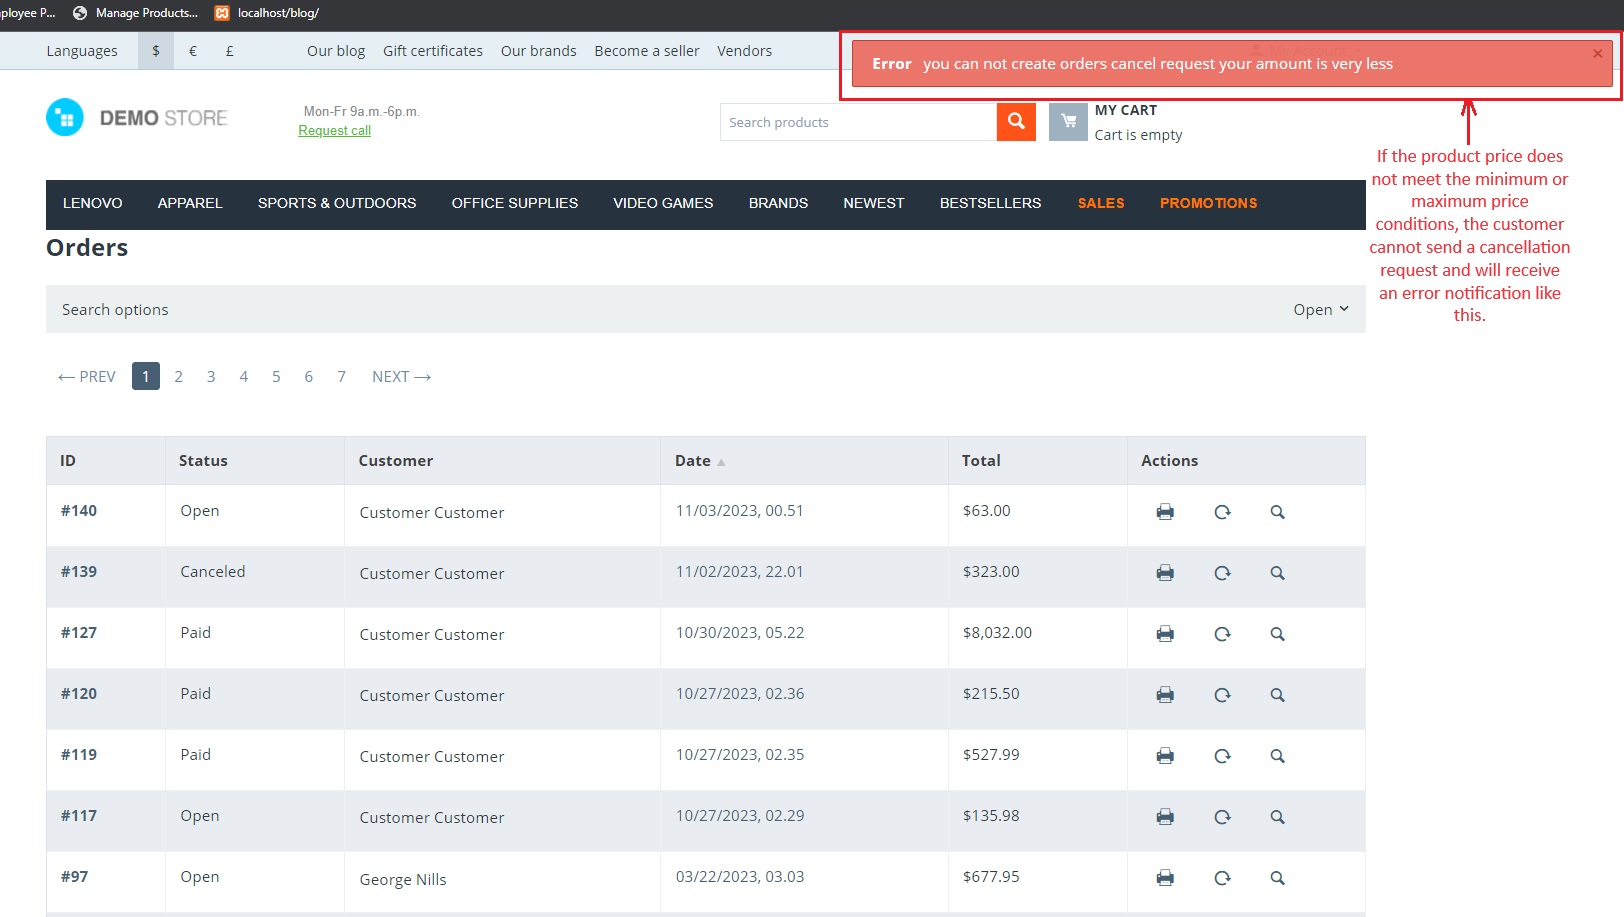Screen dimensions: 1624x917
Task: Click the Request call link
Action: pyautogui.click(x=334, y=131)
